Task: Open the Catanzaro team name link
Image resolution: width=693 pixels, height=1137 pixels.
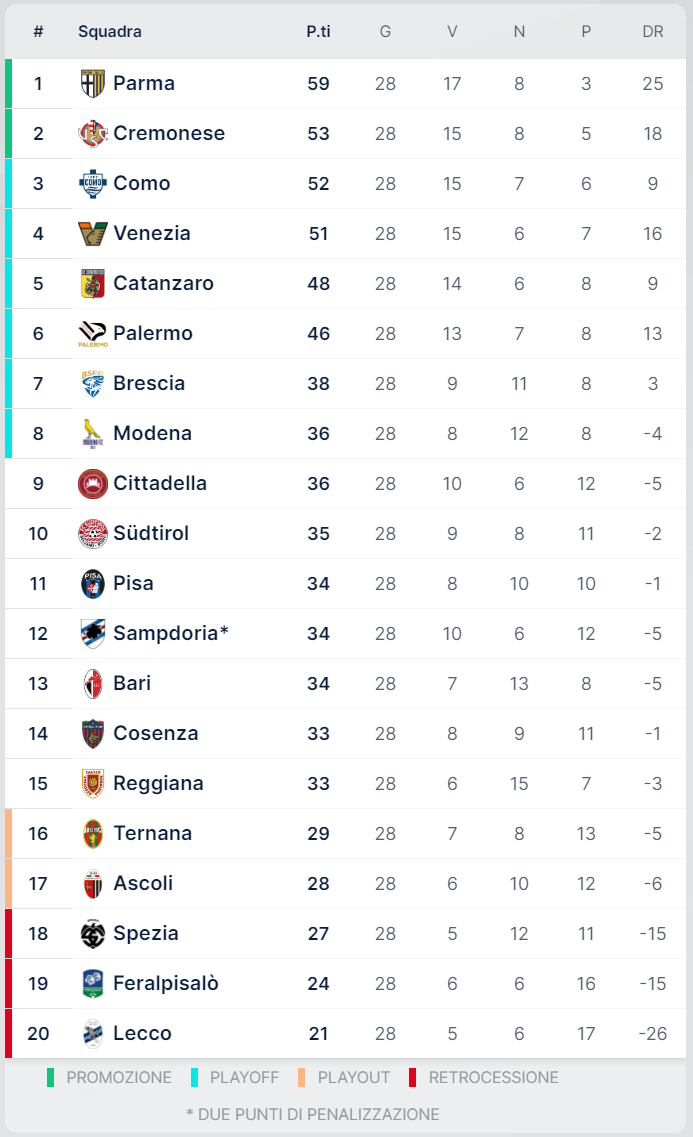Action: tap(163, 283)
